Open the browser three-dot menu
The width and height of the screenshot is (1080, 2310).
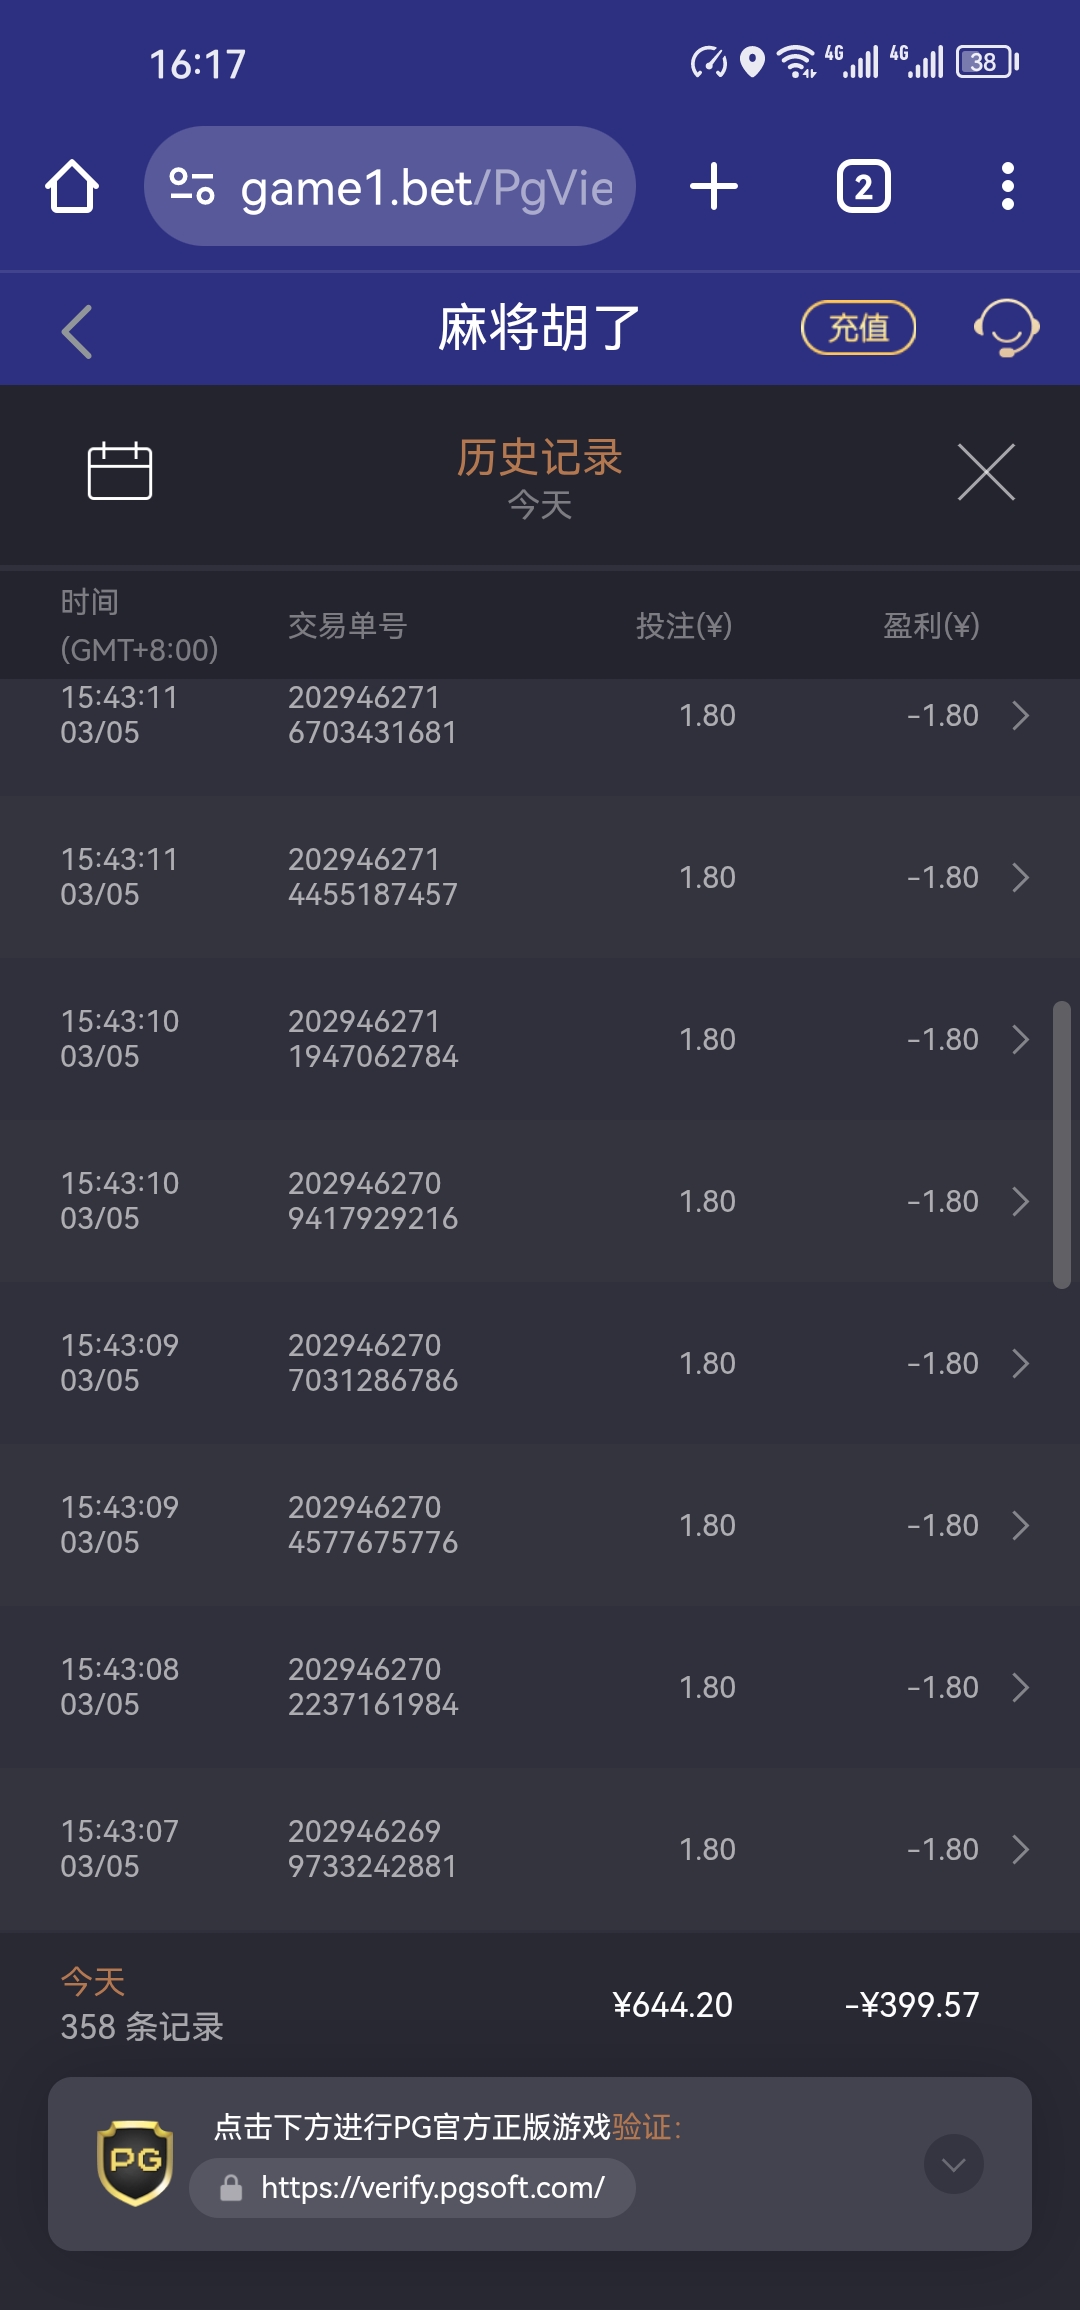point(1007,187)
